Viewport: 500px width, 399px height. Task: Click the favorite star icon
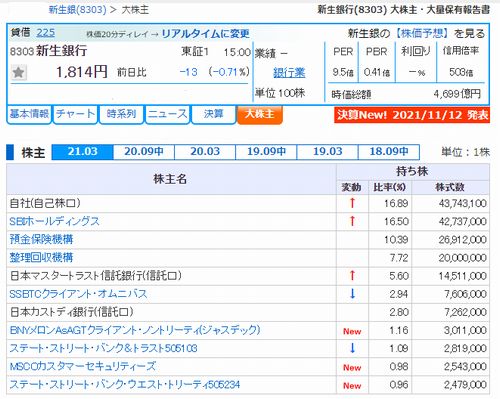(19, 72)
